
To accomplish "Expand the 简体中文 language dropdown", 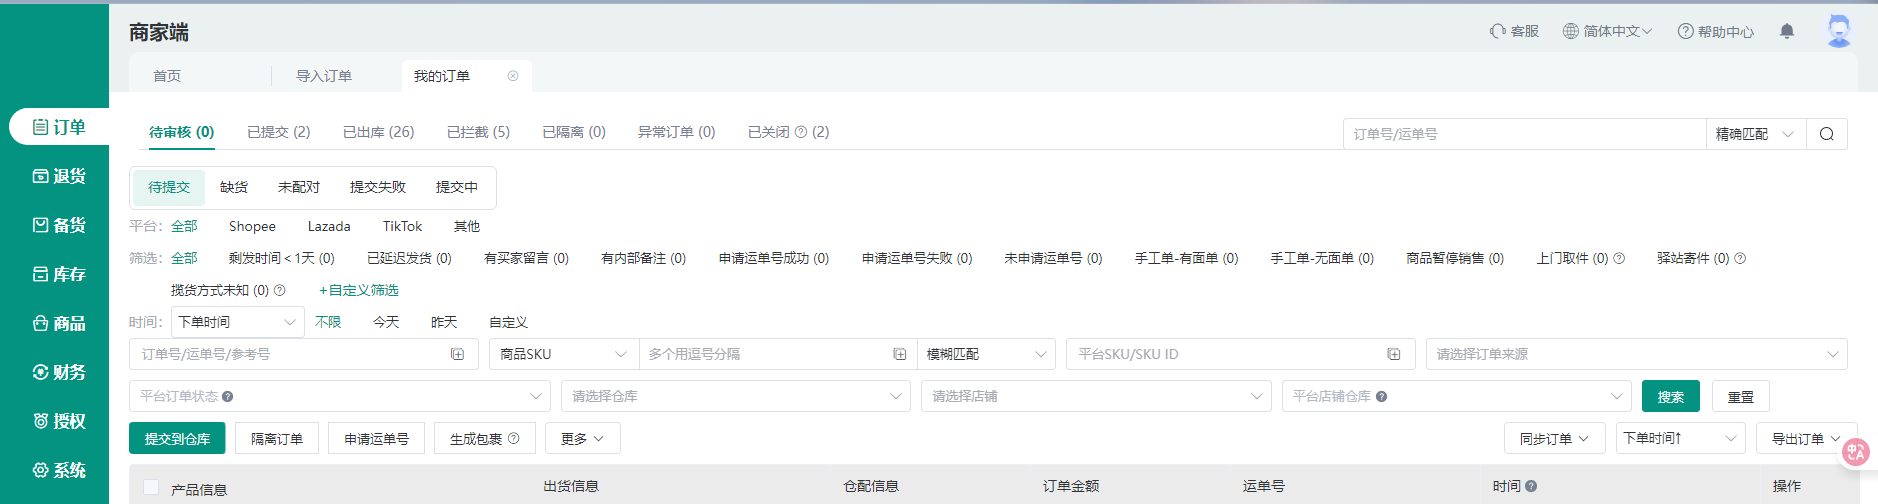I will (1607, 31).
